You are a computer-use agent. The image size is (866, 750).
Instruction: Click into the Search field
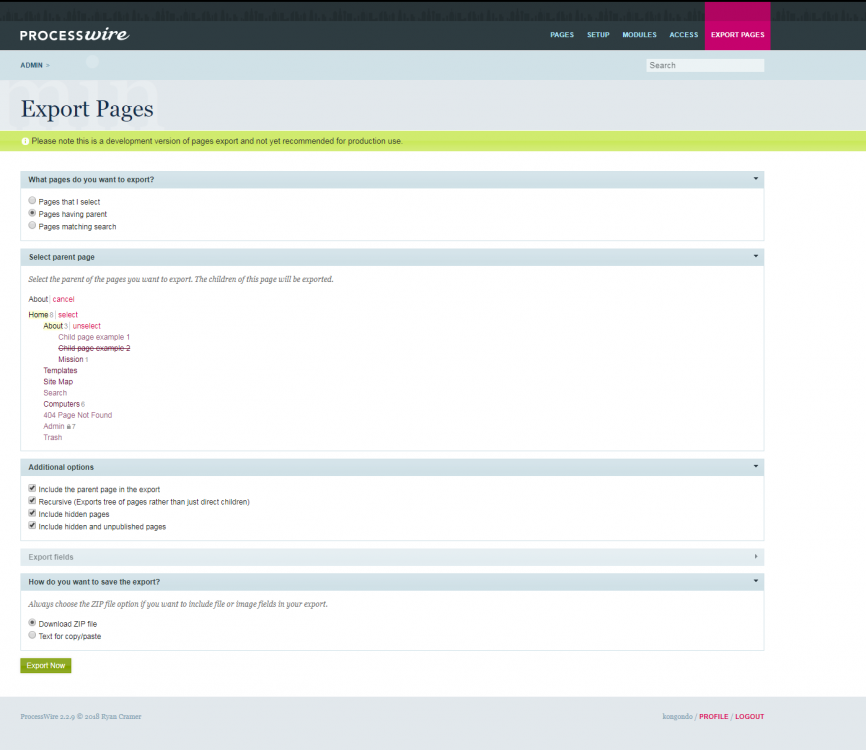[x=704, y=65]
